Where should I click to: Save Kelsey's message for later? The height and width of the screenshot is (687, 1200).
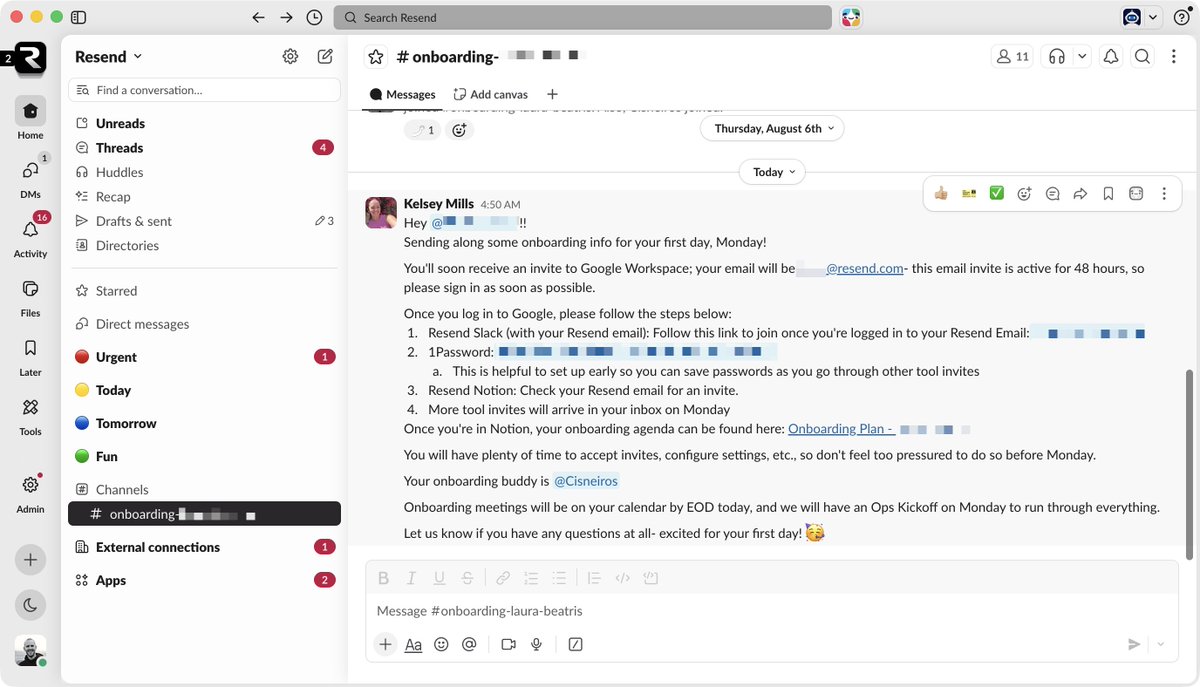1108,194
